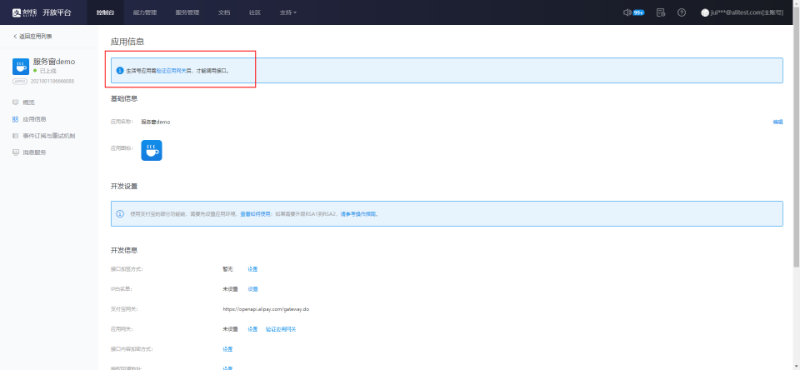Click the gateway URL openapi.alipay.com/gateway.do
Viewport: 800px width, 370px height.
266,309
